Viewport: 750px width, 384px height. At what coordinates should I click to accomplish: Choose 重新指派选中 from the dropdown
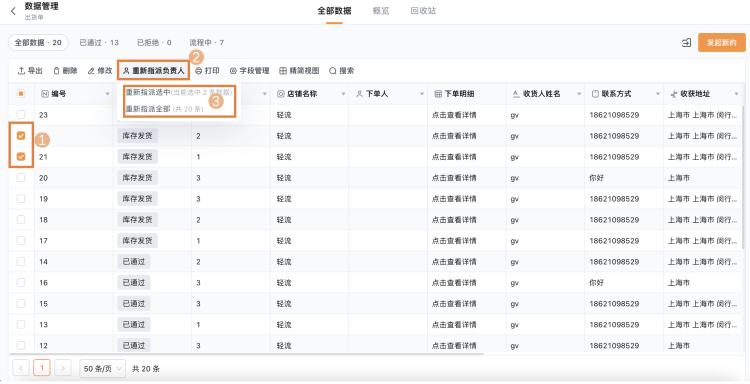tap(179, 92)
